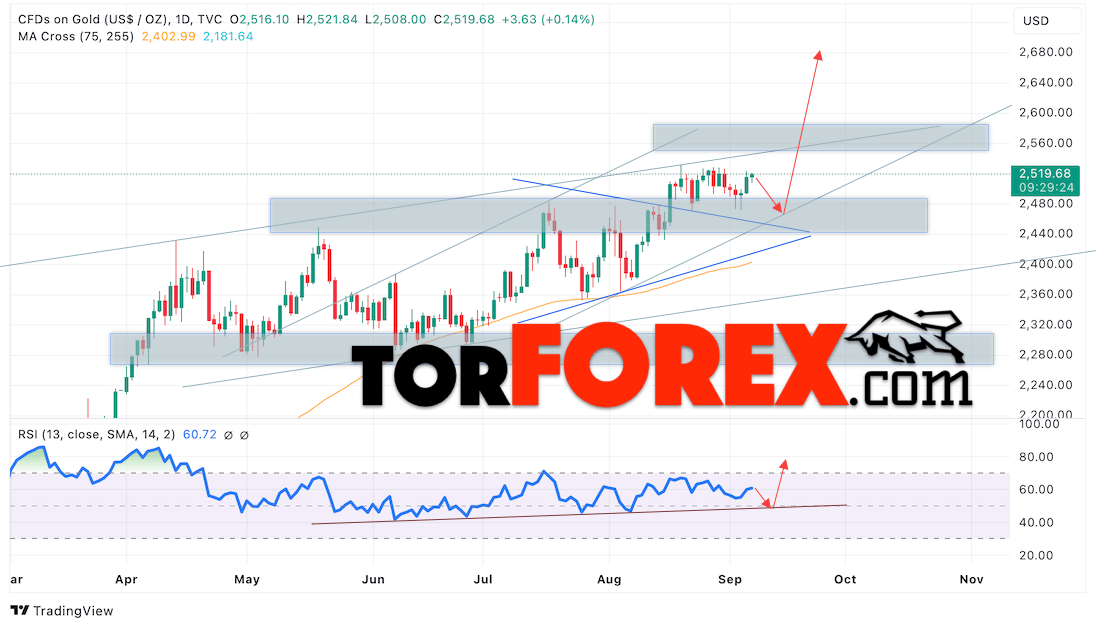The height and width of the screenshot is (628, 1096).
Task: Select the RSI (13, close, SMA, 14, 2) label
Action: [96, 435]
